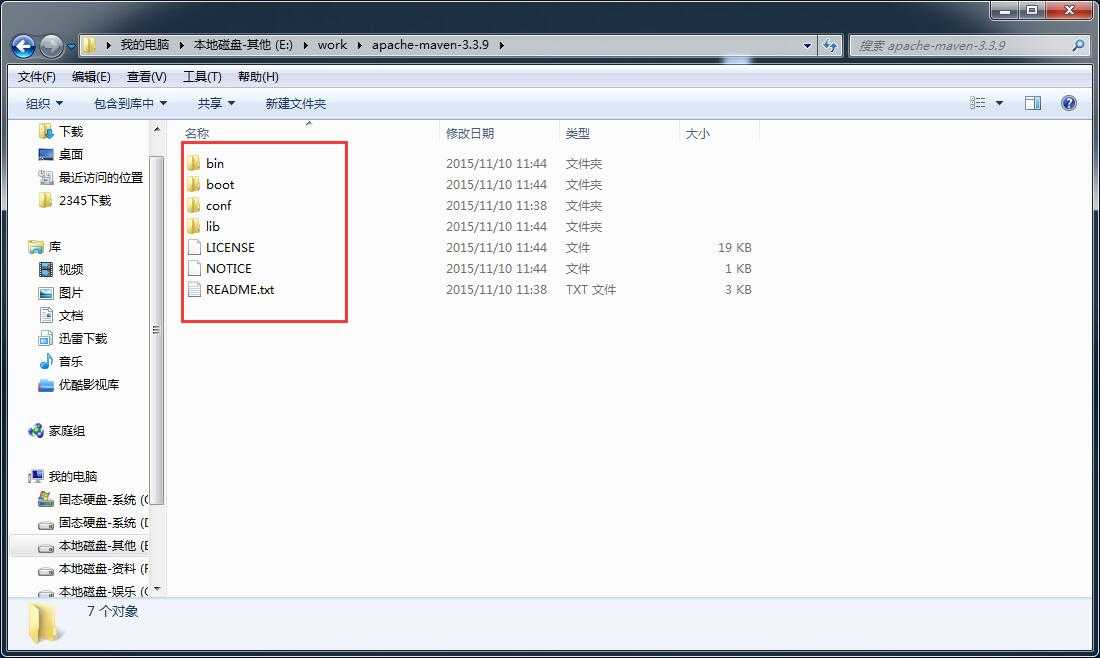Open the 文件(F) menu
Viewport: 1100px width, 658px height.
(36, 76)
